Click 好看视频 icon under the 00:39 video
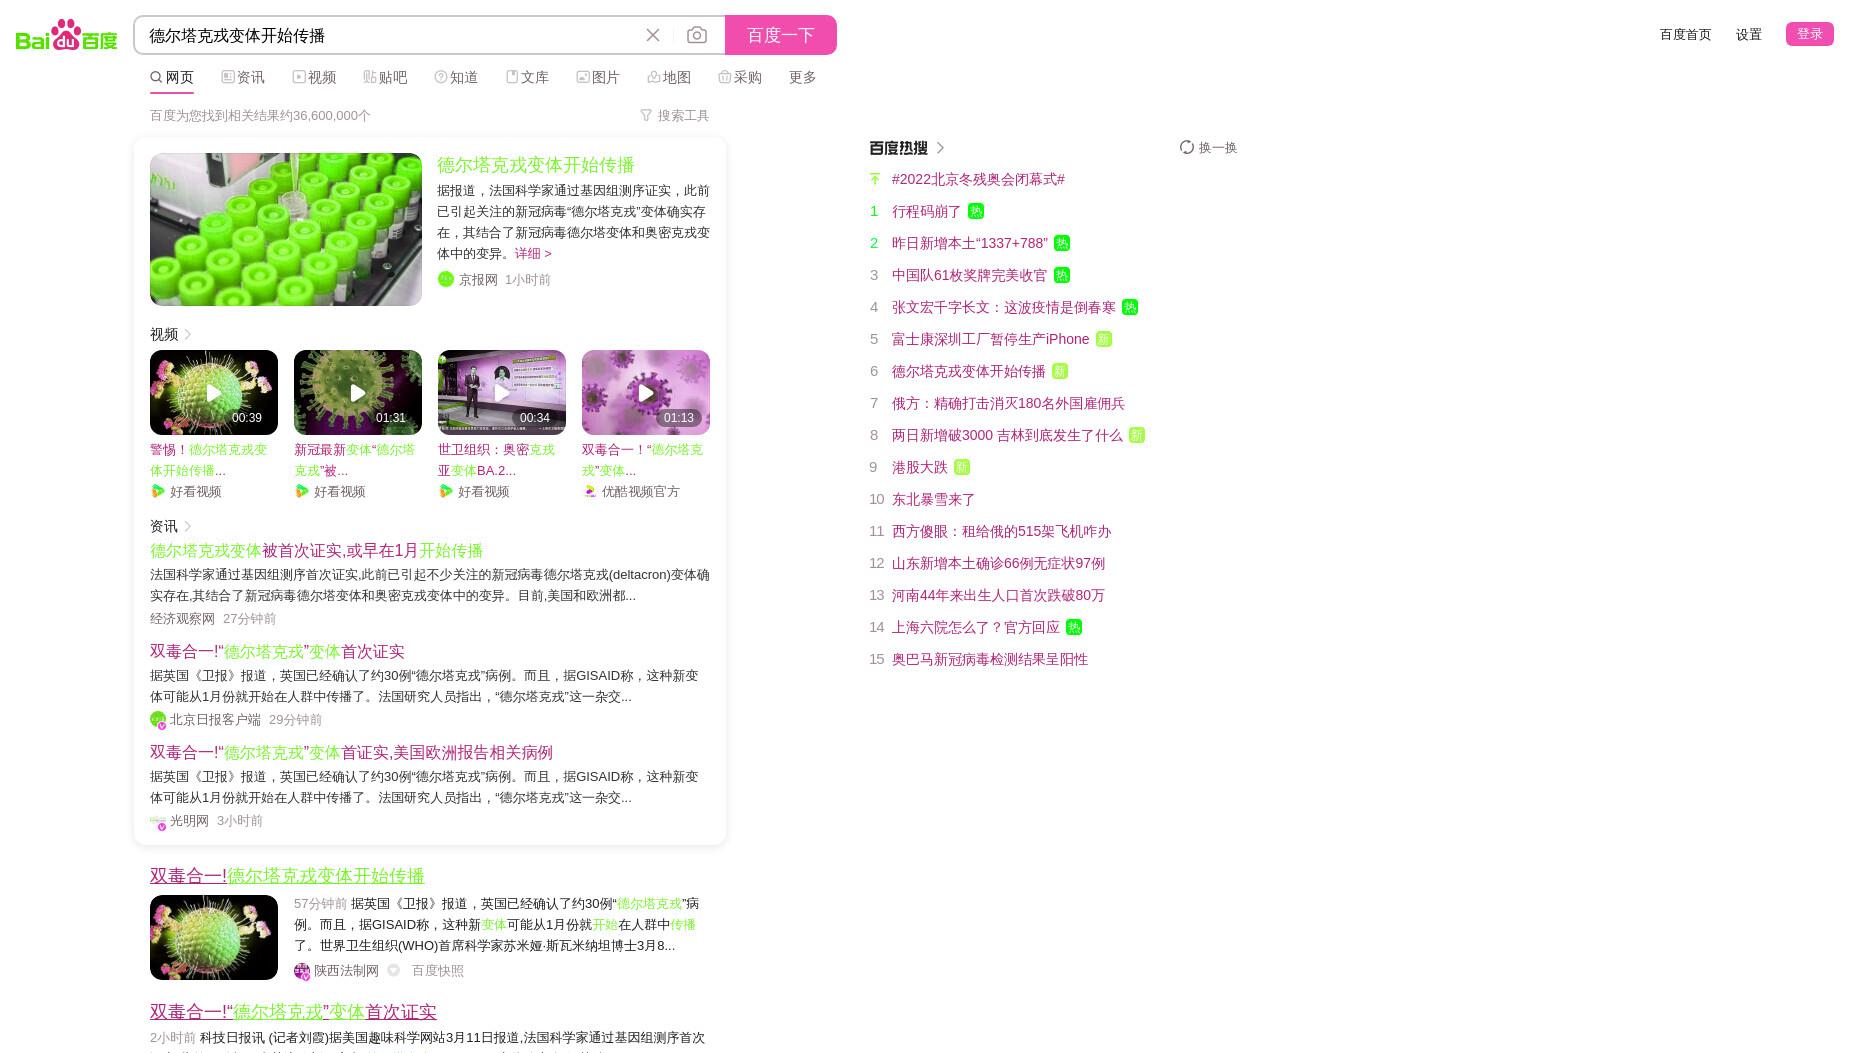The height and width of the screenshot is (1053, 1858). [158, 491]
